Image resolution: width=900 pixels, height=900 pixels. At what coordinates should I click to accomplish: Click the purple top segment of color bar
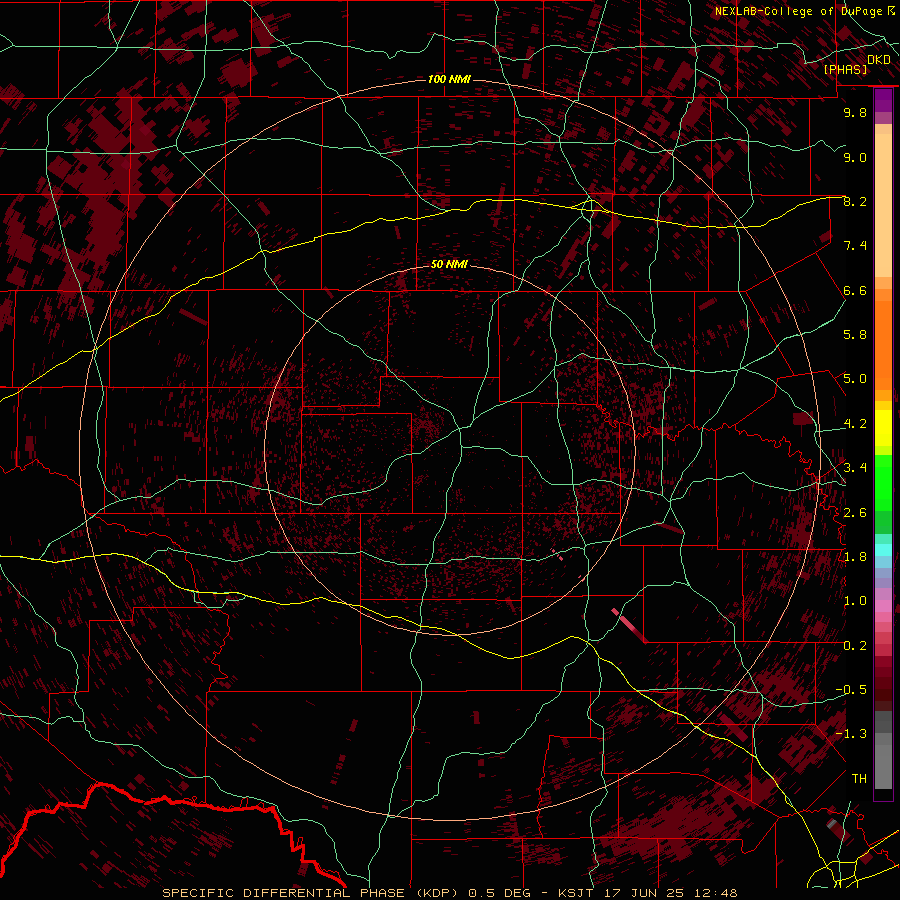click(883, 100)
